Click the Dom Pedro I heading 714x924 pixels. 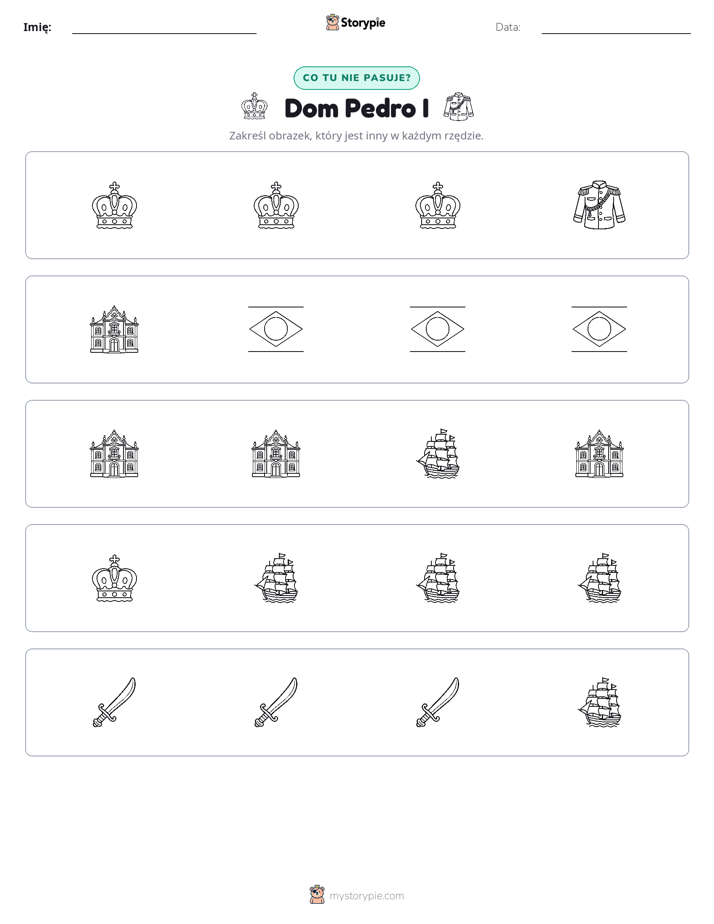click(356, 108)
